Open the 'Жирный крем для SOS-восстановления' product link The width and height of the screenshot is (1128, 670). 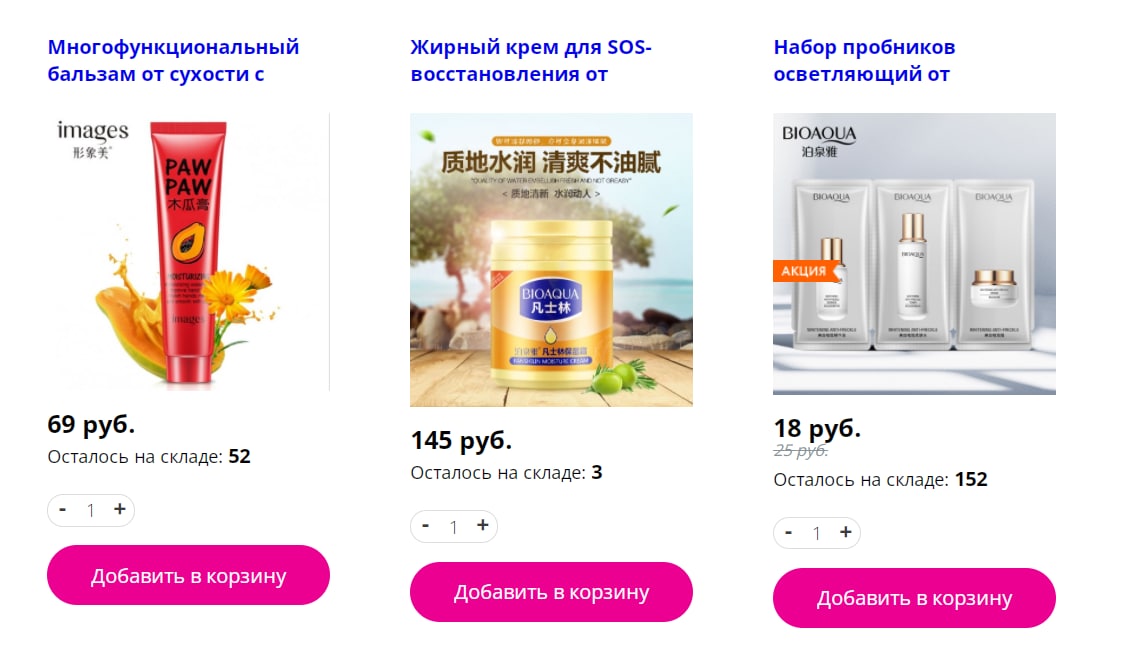tap(531, 60)
